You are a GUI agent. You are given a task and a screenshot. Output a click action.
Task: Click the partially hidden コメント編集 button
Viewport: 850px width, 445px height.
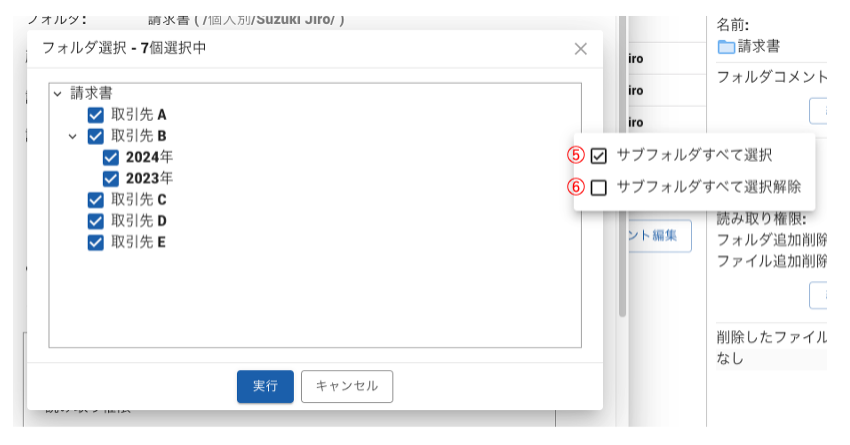coord(657,236)
